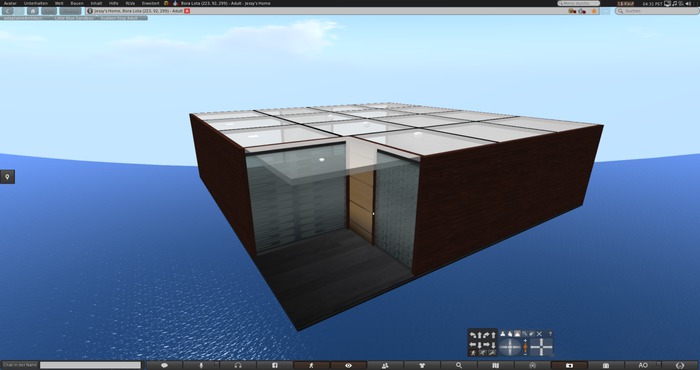Select fly mode in movement controls
This screenshot has width=700, height=370.
(492, 353)
